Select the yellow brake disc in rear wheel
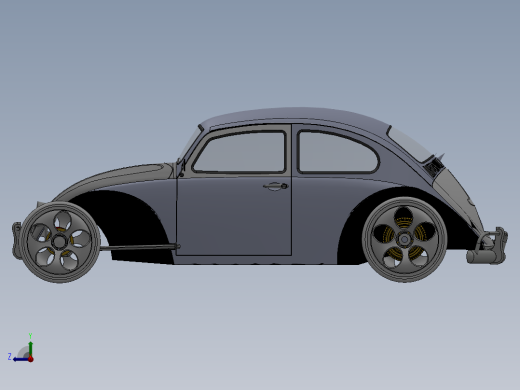This screenshot has width=520, height=390. coord(404,239)
